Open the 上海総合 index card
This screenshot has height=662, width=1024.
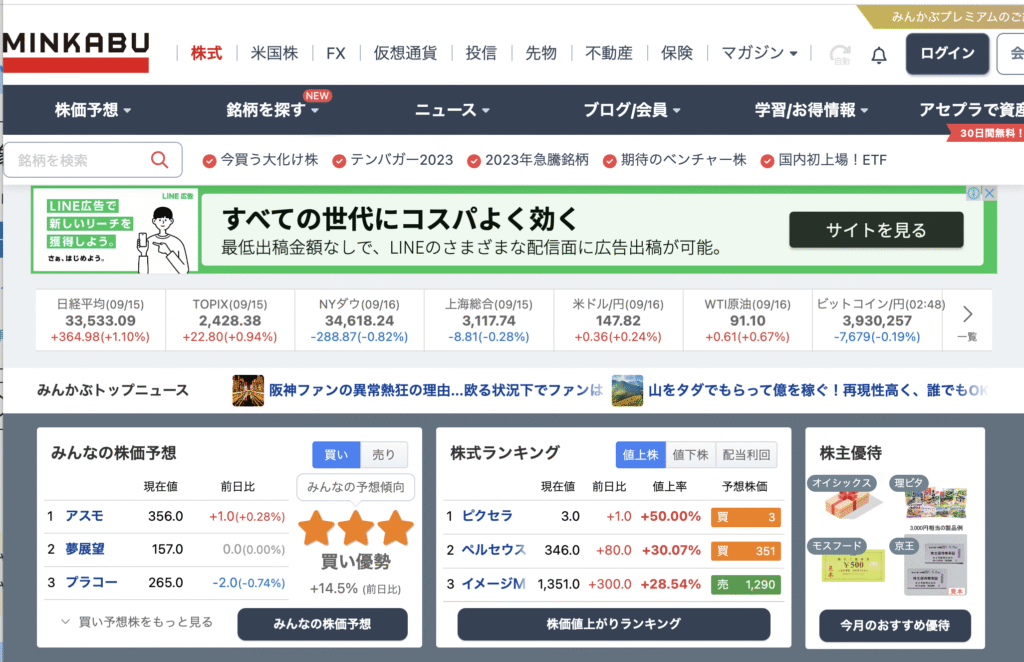(x=488, y=320)
